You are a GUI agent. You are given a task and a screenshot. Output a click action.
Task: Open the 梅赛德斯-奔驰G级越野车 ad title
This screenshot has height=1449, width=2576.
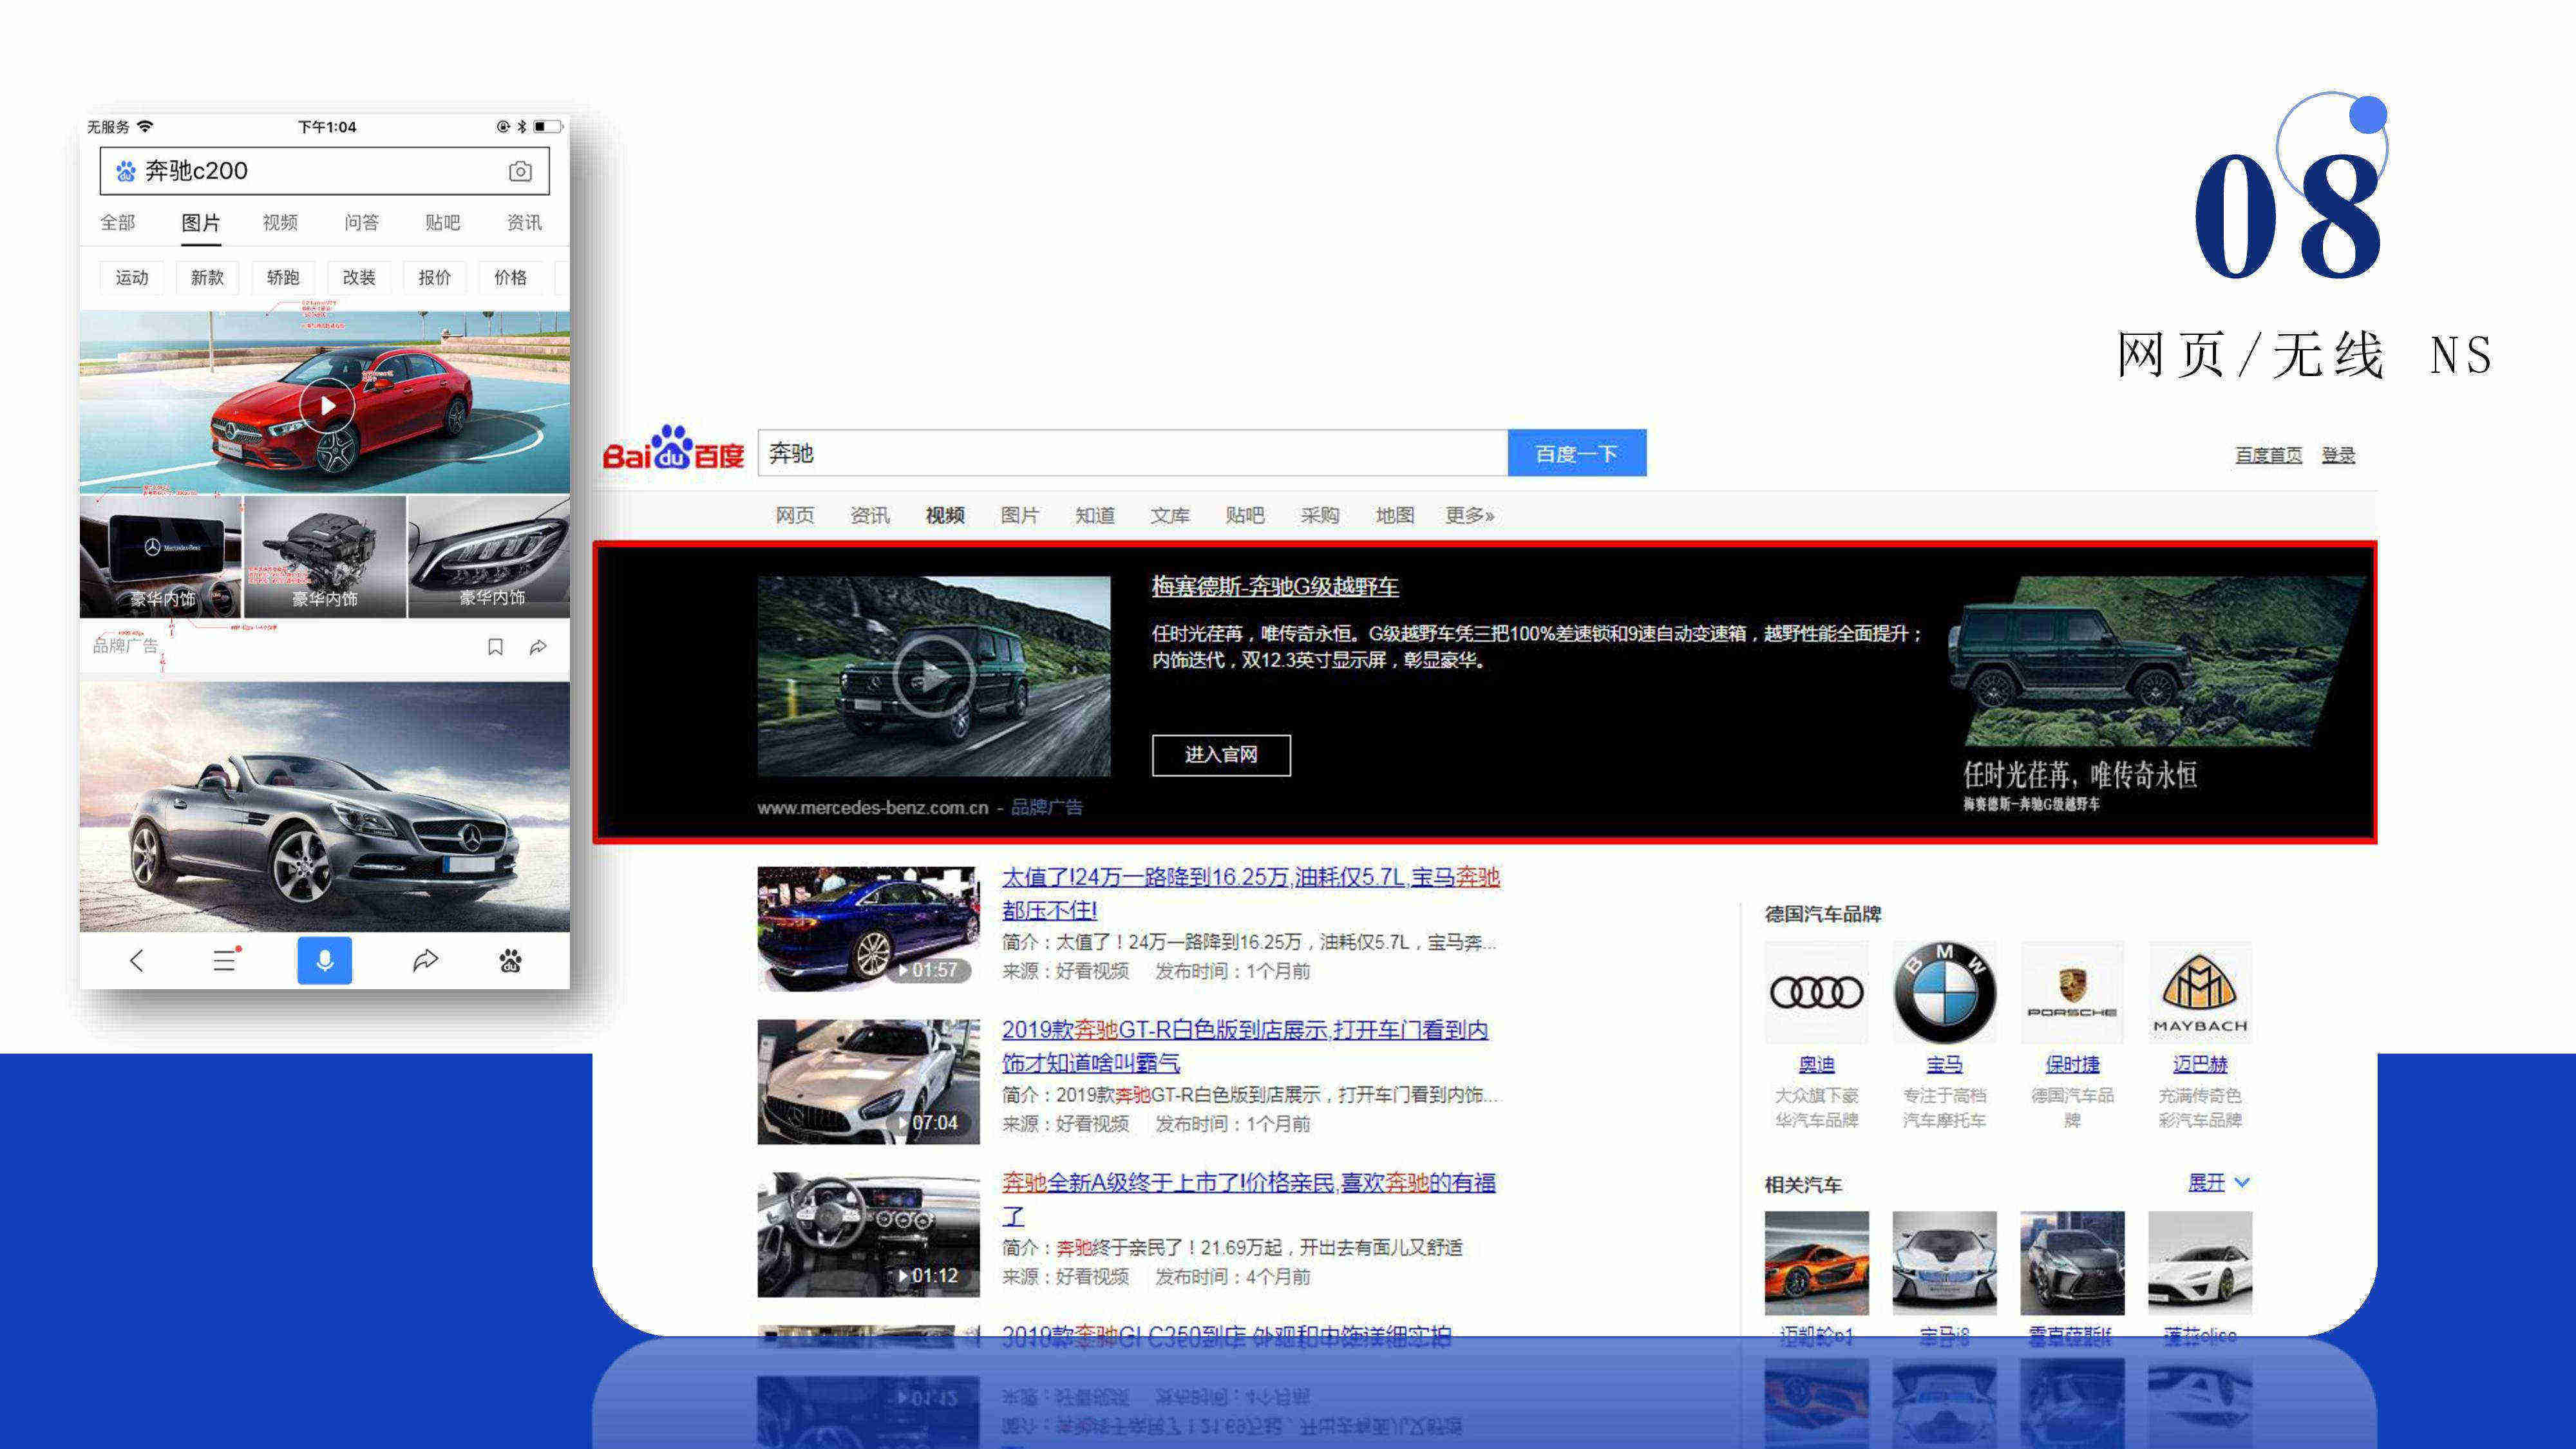(1275, 586)
